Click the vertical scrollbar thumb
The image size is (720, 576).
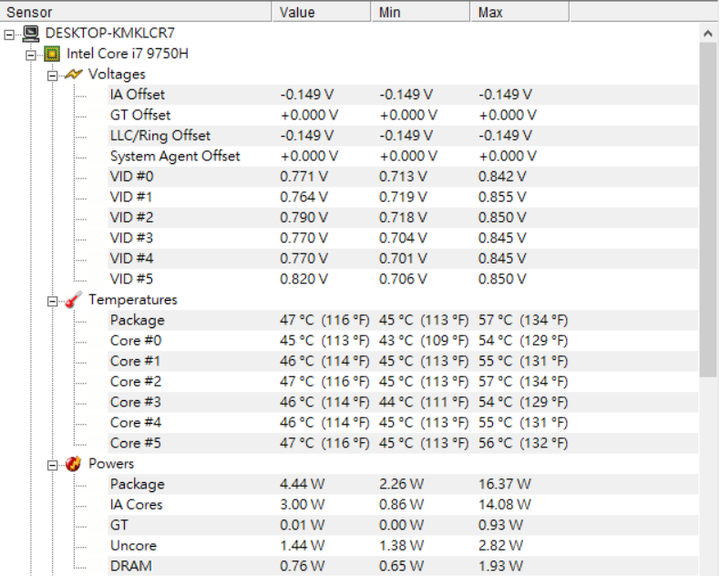[x=708, y=210]
